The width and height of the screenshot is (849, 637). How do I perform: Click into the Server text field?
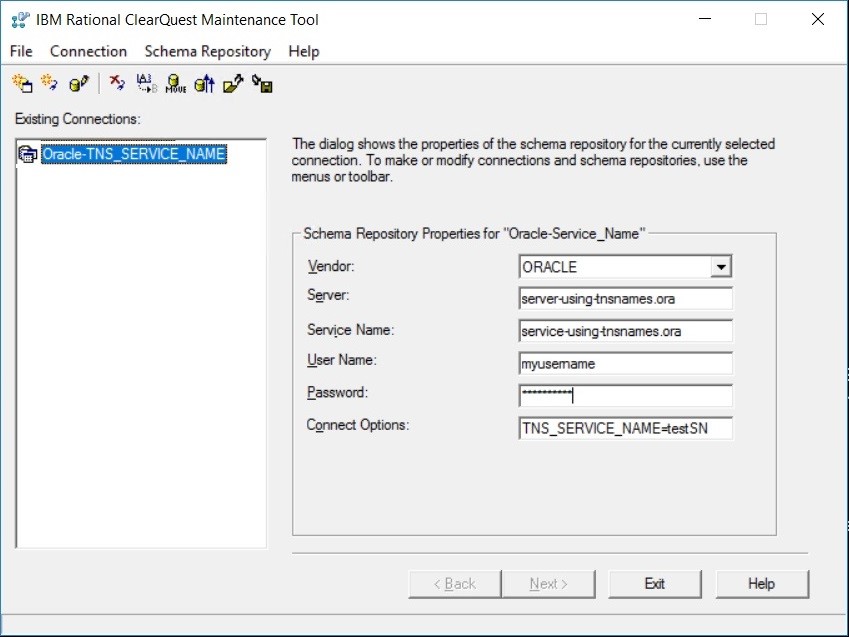pos(625,299)
